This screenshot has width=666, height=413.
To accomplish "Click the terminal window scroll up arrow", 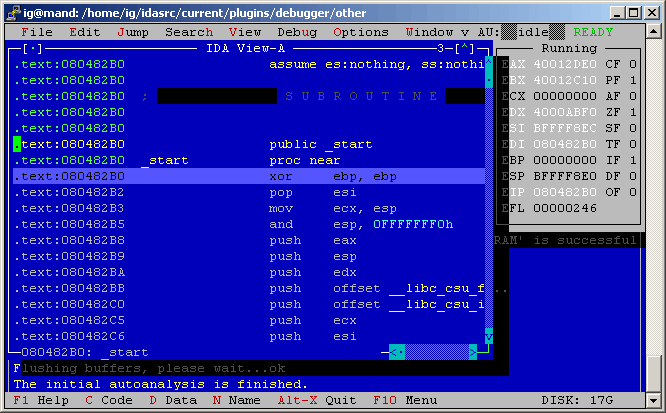I will [653, 31].
